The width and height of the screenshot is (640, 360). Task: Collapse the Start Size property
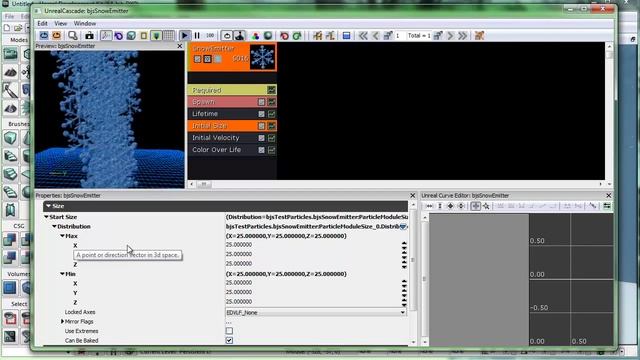pyautogui.click(x=47, y=217)
